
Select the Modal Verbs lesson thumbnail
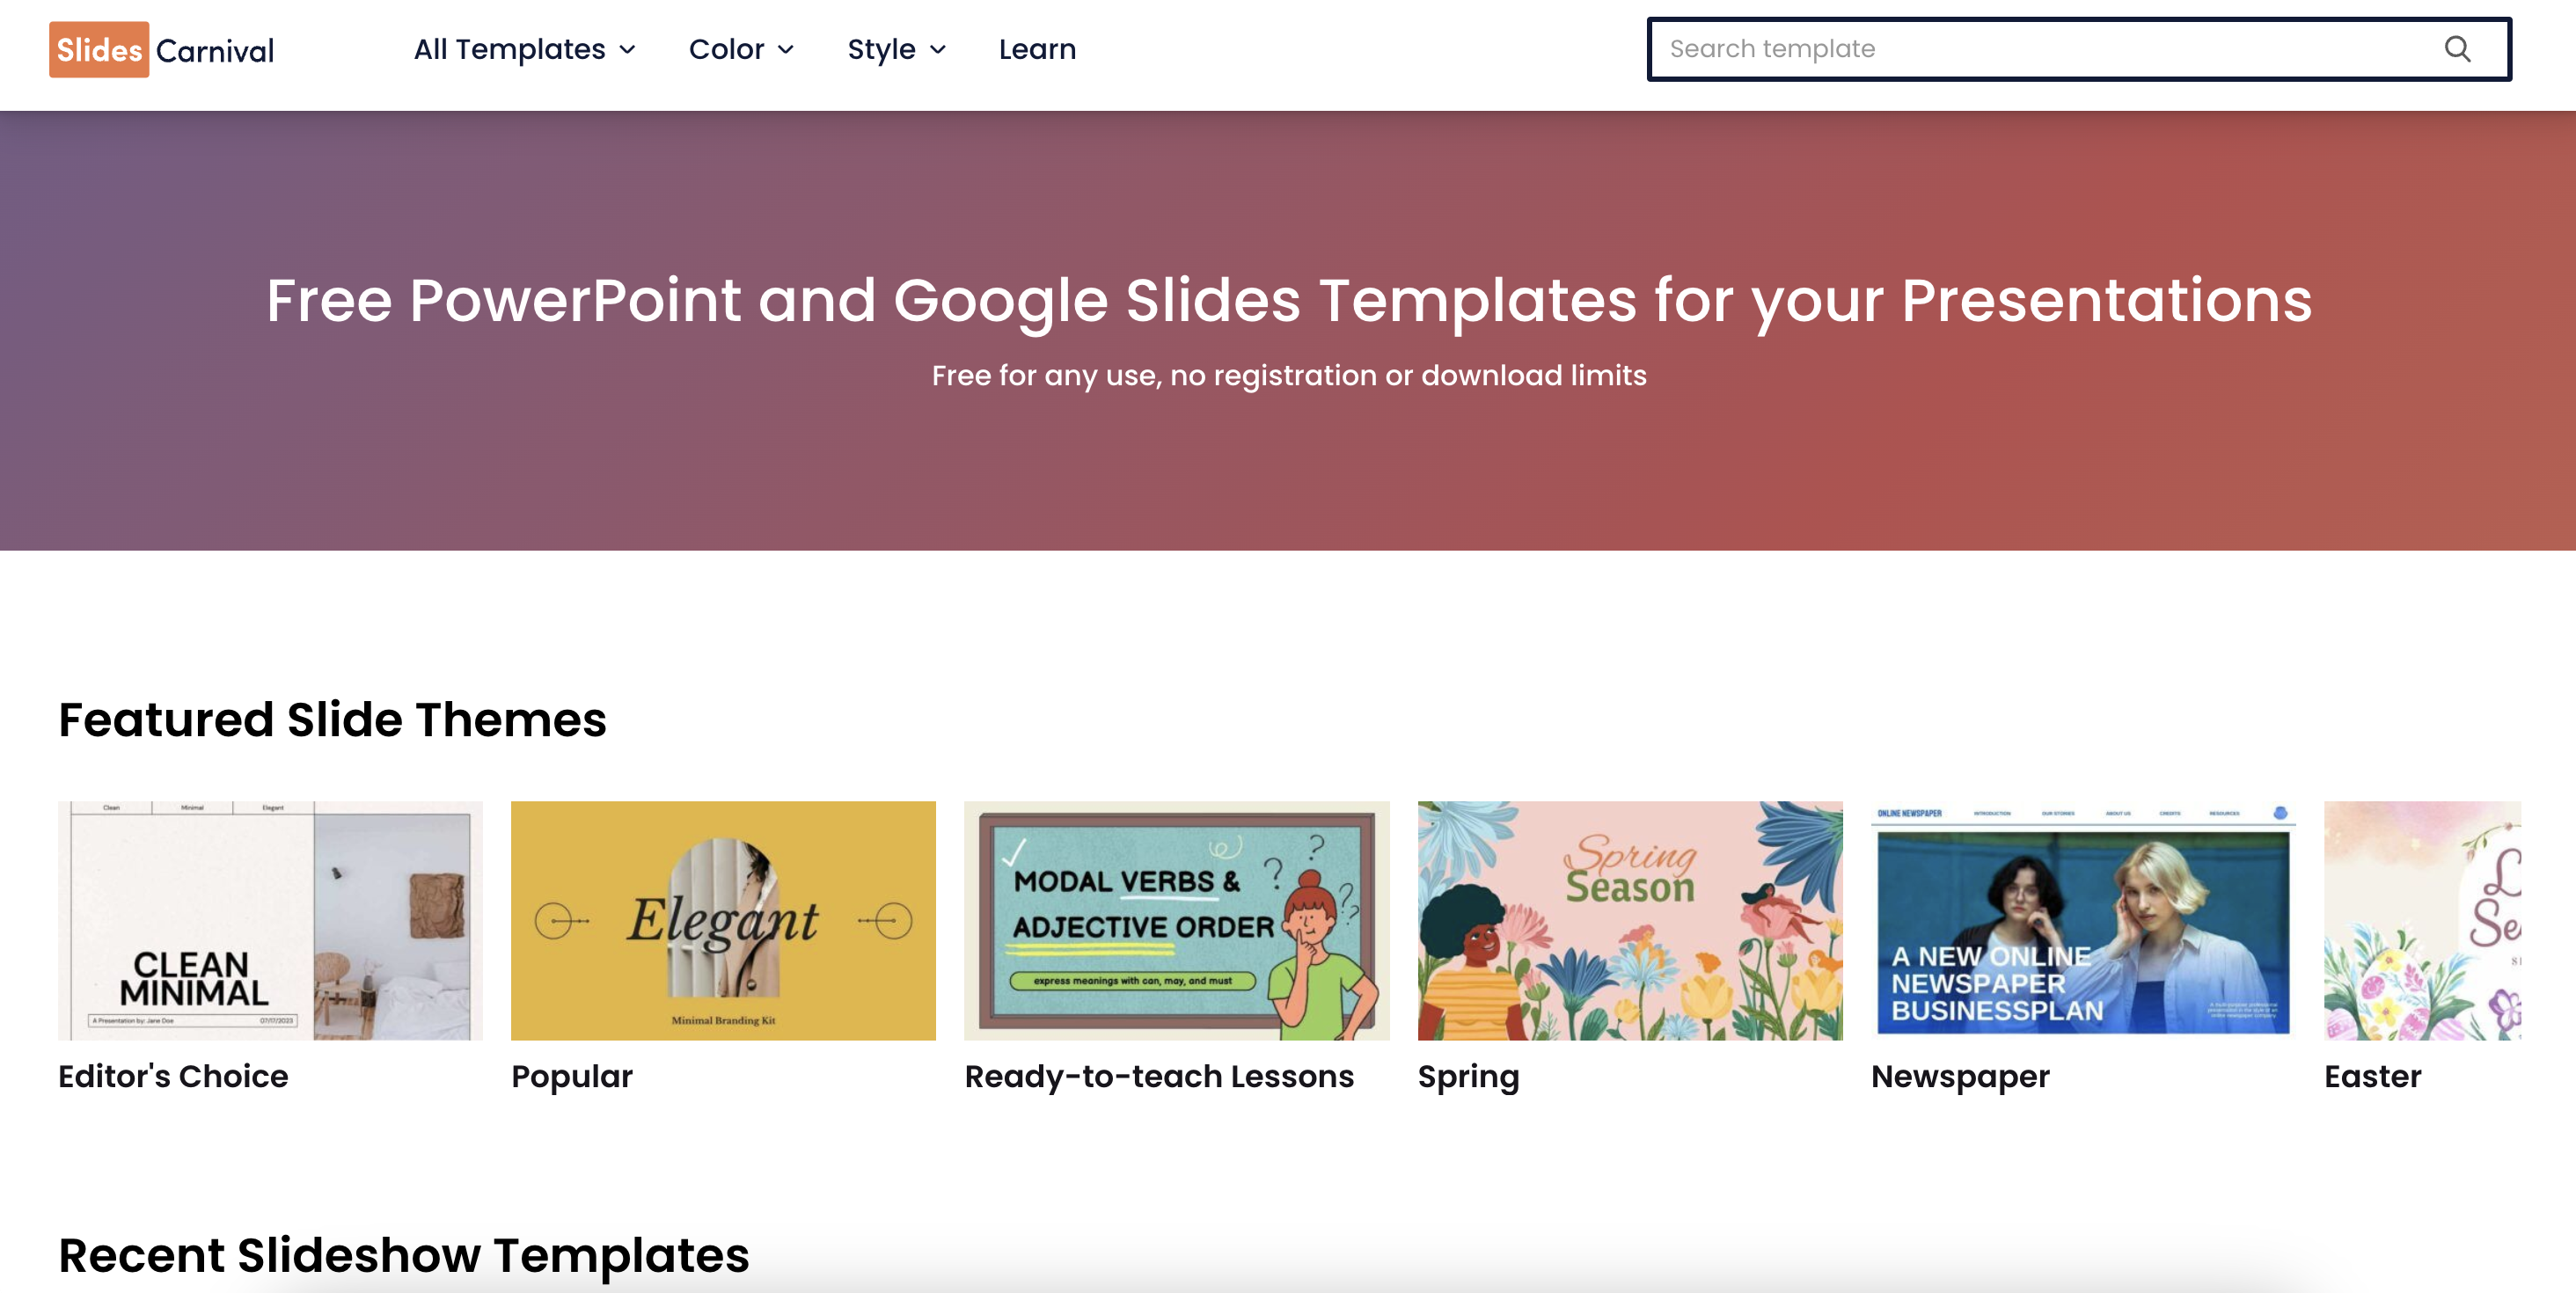(x=1176, y=919)
